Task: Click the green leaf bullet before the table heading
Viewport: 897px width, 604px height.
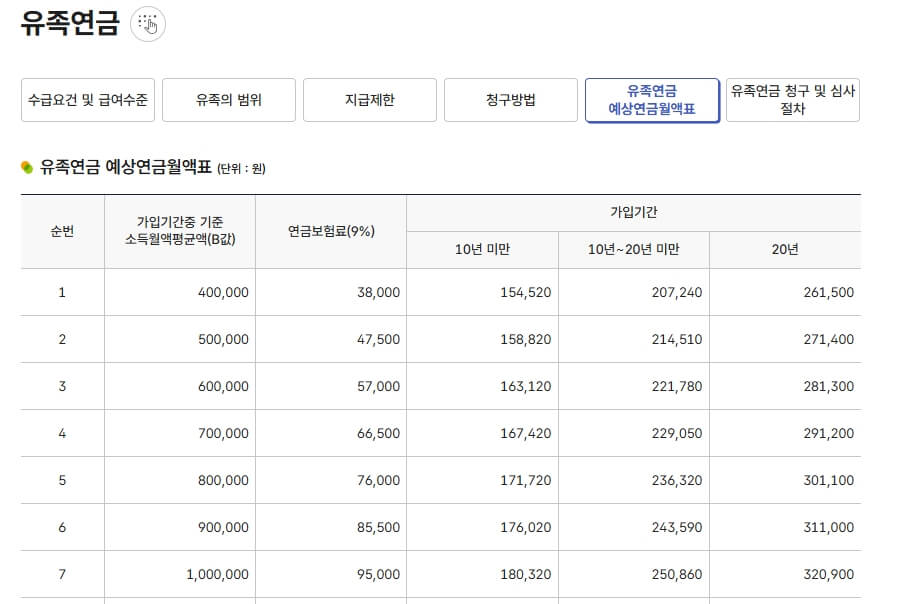Action: (x=24, y=165)
